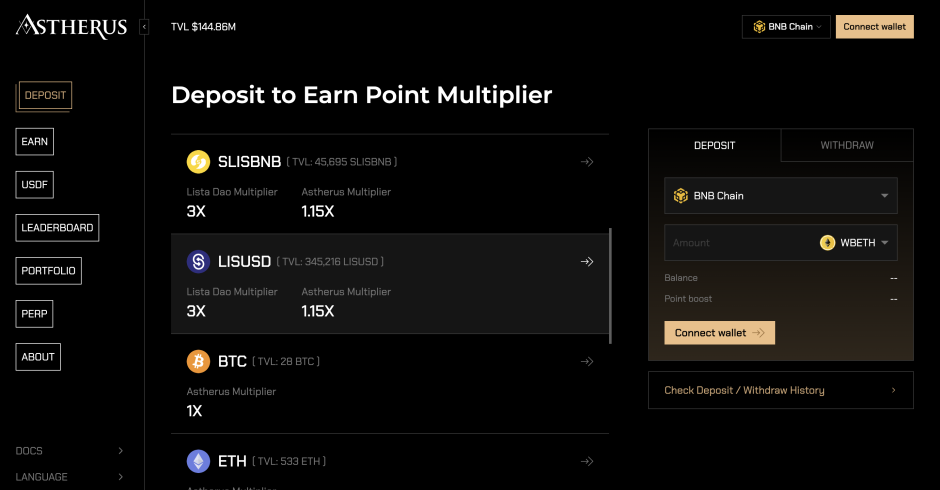Click the orange BTC coin icon
Screen dimensions: 940x490
click(x=198, y=362)
